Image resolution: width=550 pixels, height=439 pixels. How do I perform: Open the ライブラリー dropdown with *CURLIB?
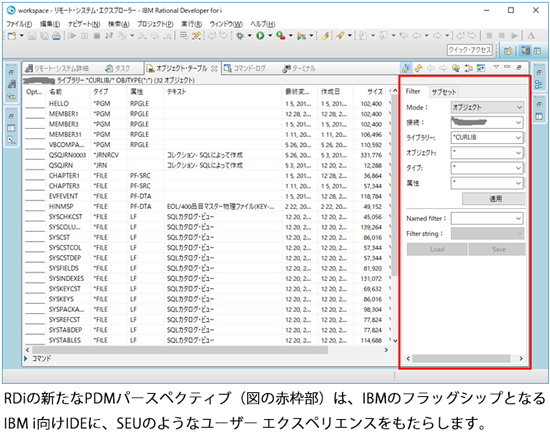487,137
